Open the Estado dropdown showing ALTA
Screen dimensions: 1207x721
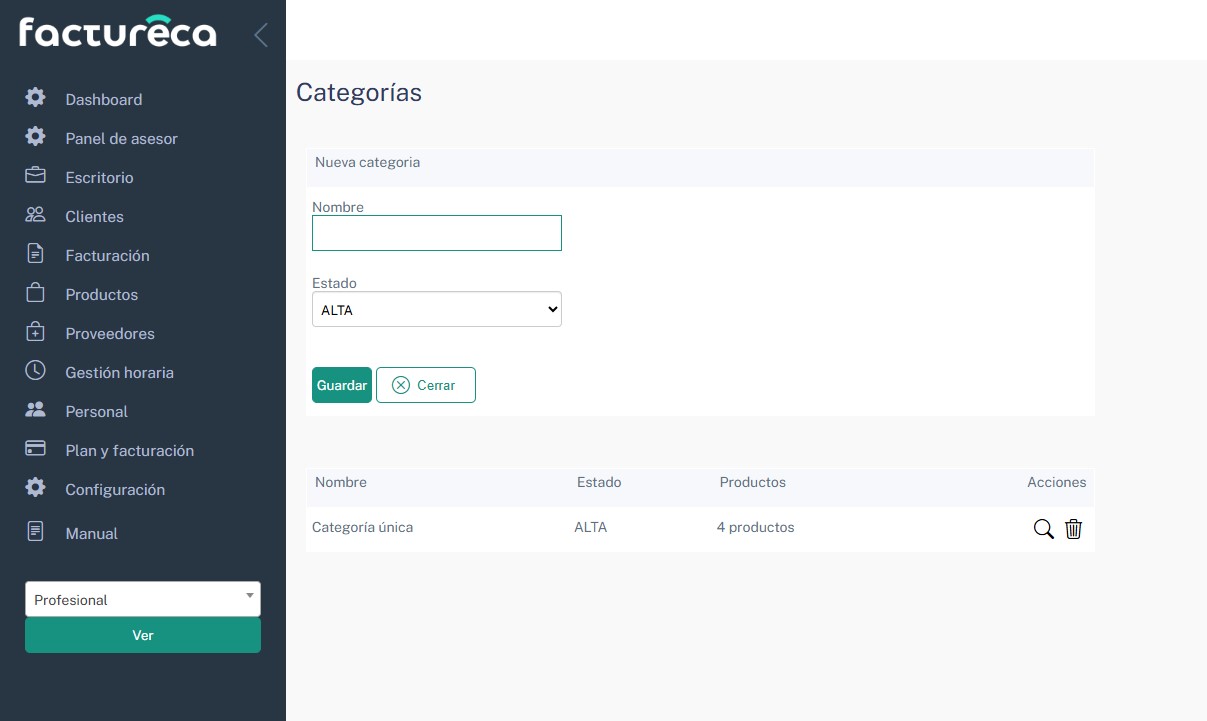[436, 310]
